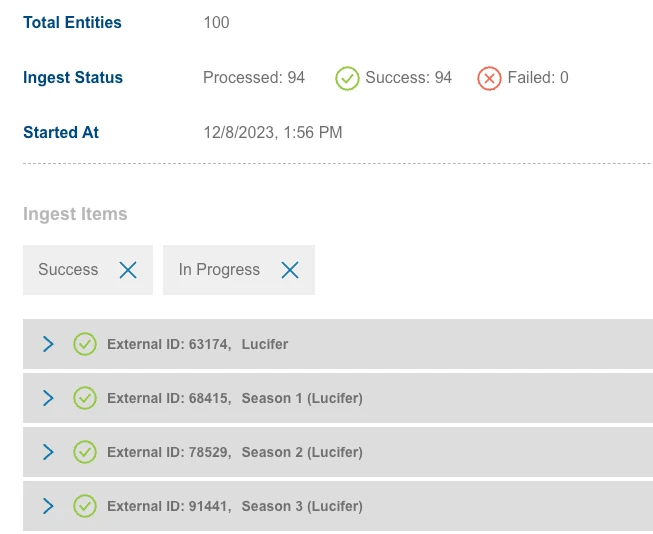Remove the In Progress filter chip

click(x=290, y=270)
